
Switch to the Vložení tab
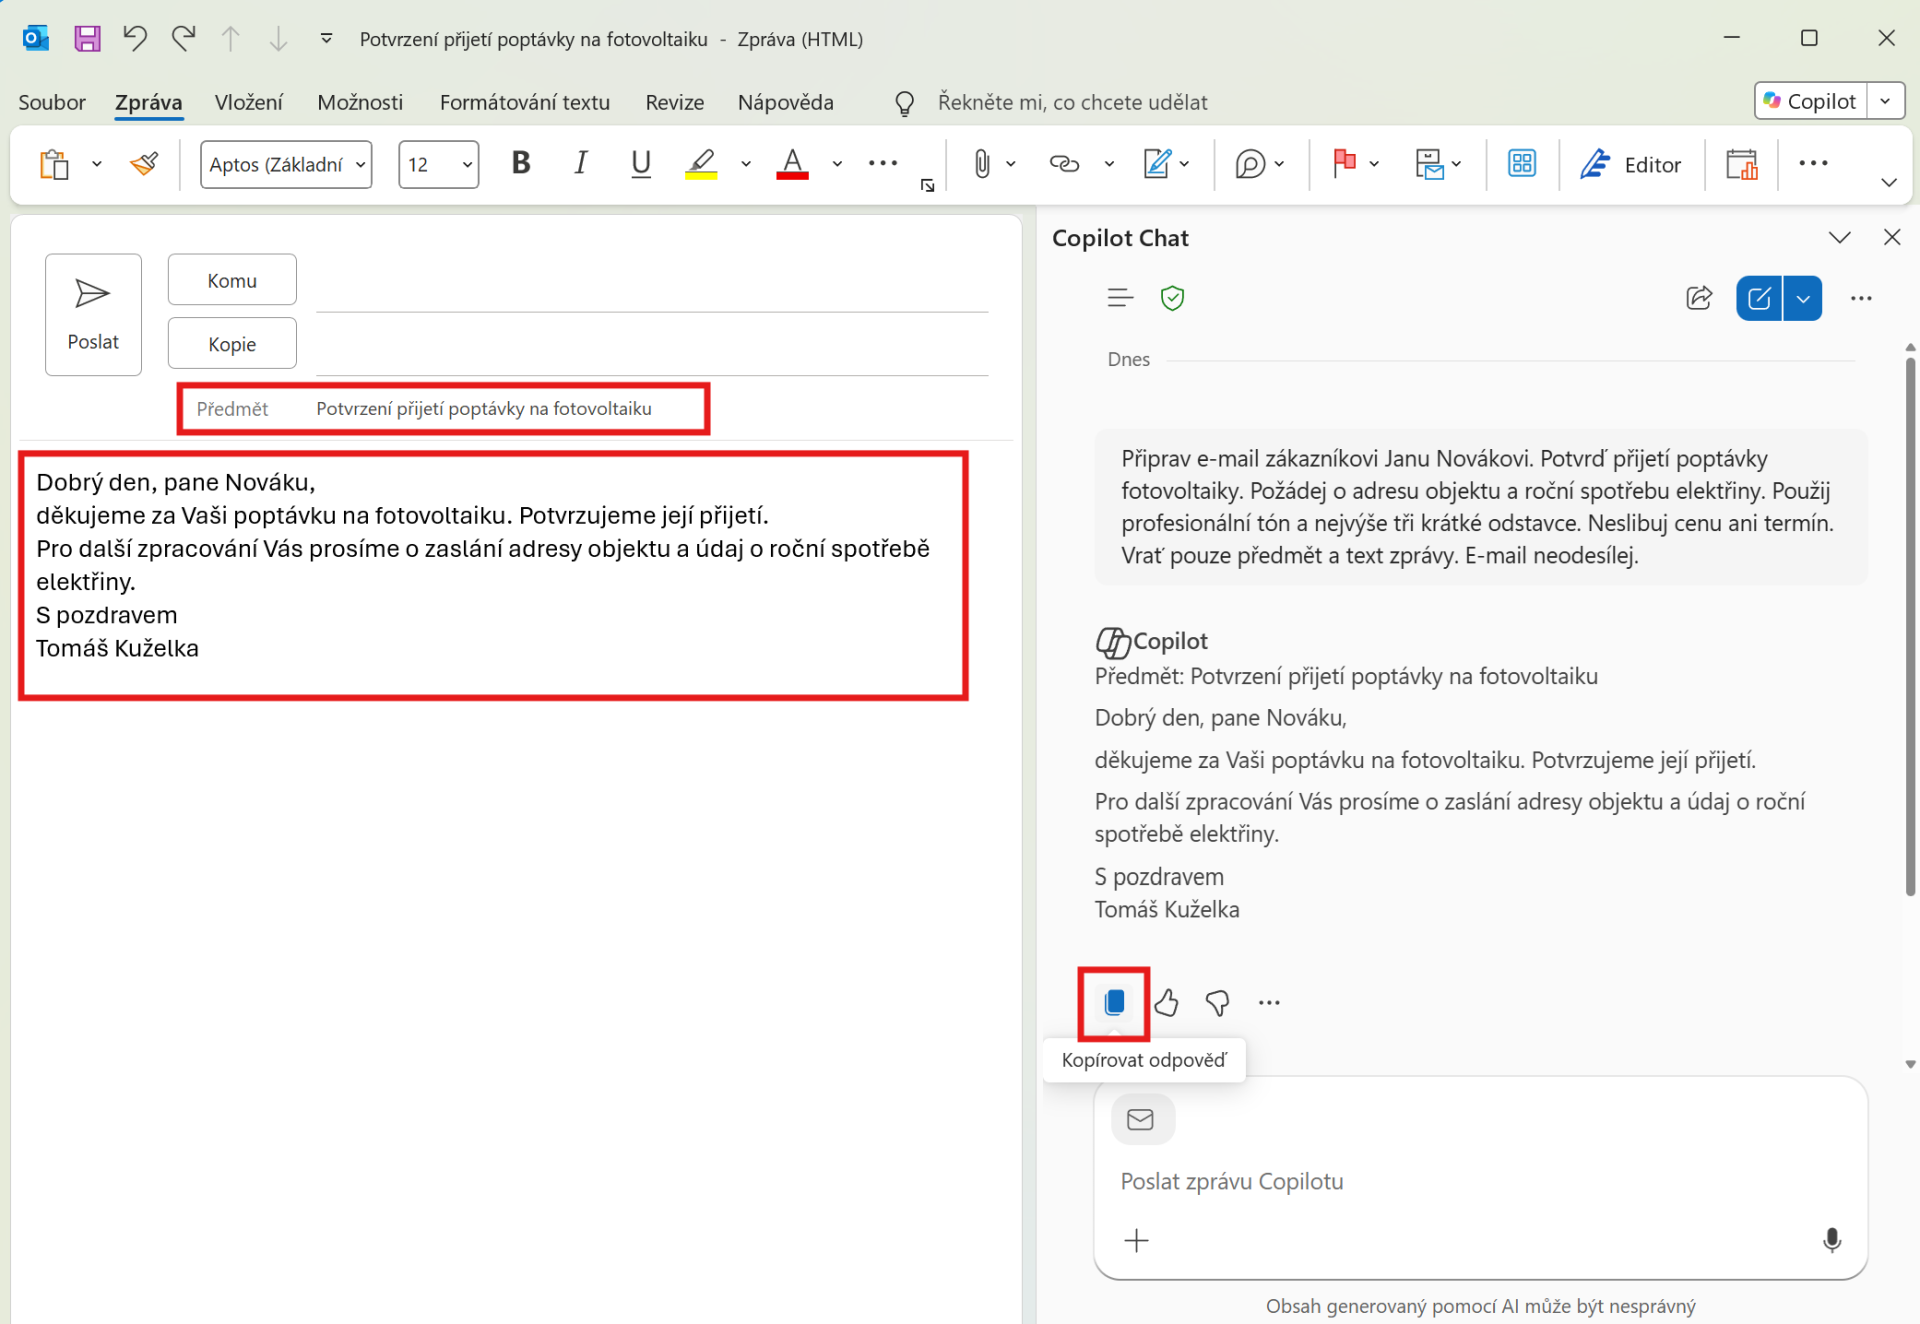tap(248, 102)
